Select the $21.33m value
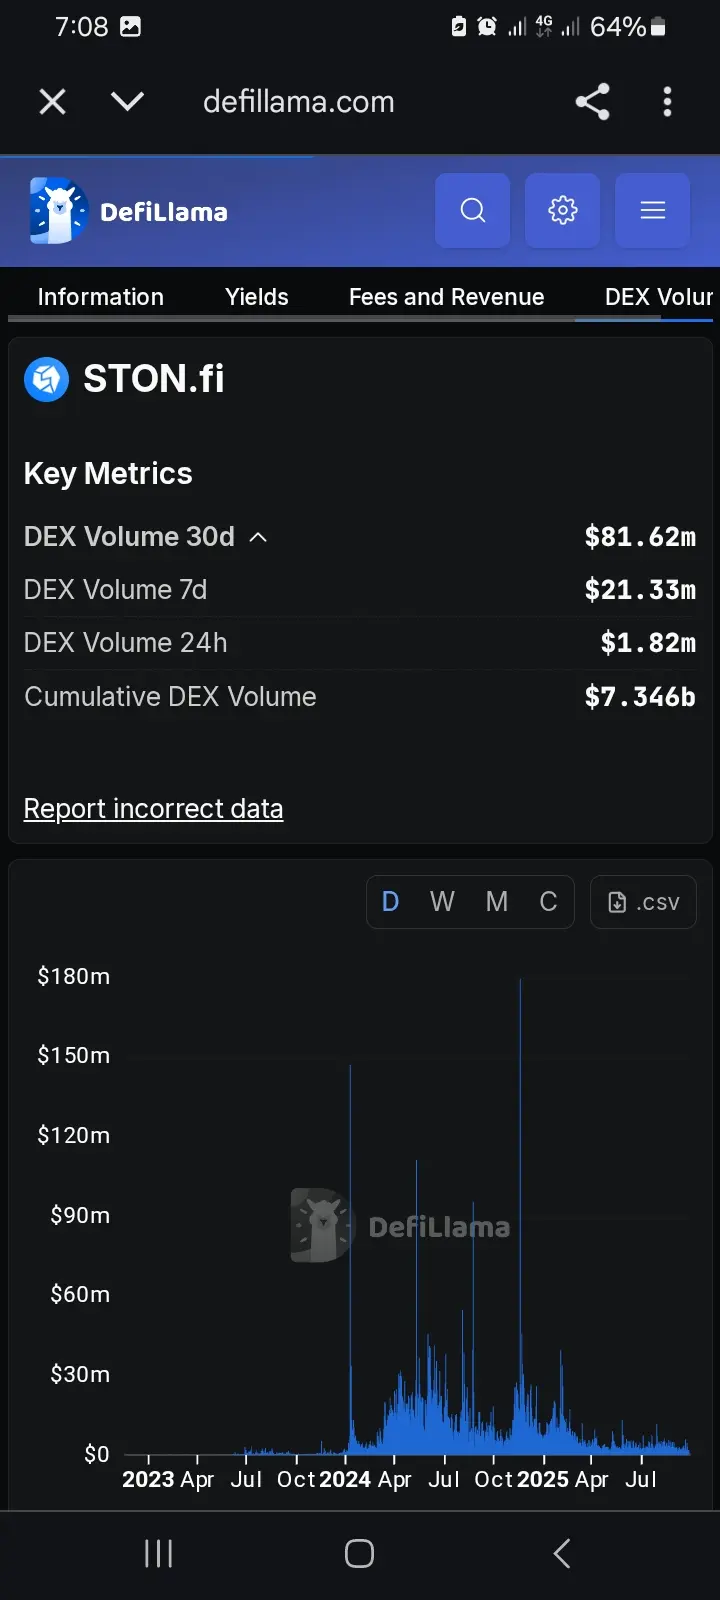720x1600 pixels. tap(640, 590)
